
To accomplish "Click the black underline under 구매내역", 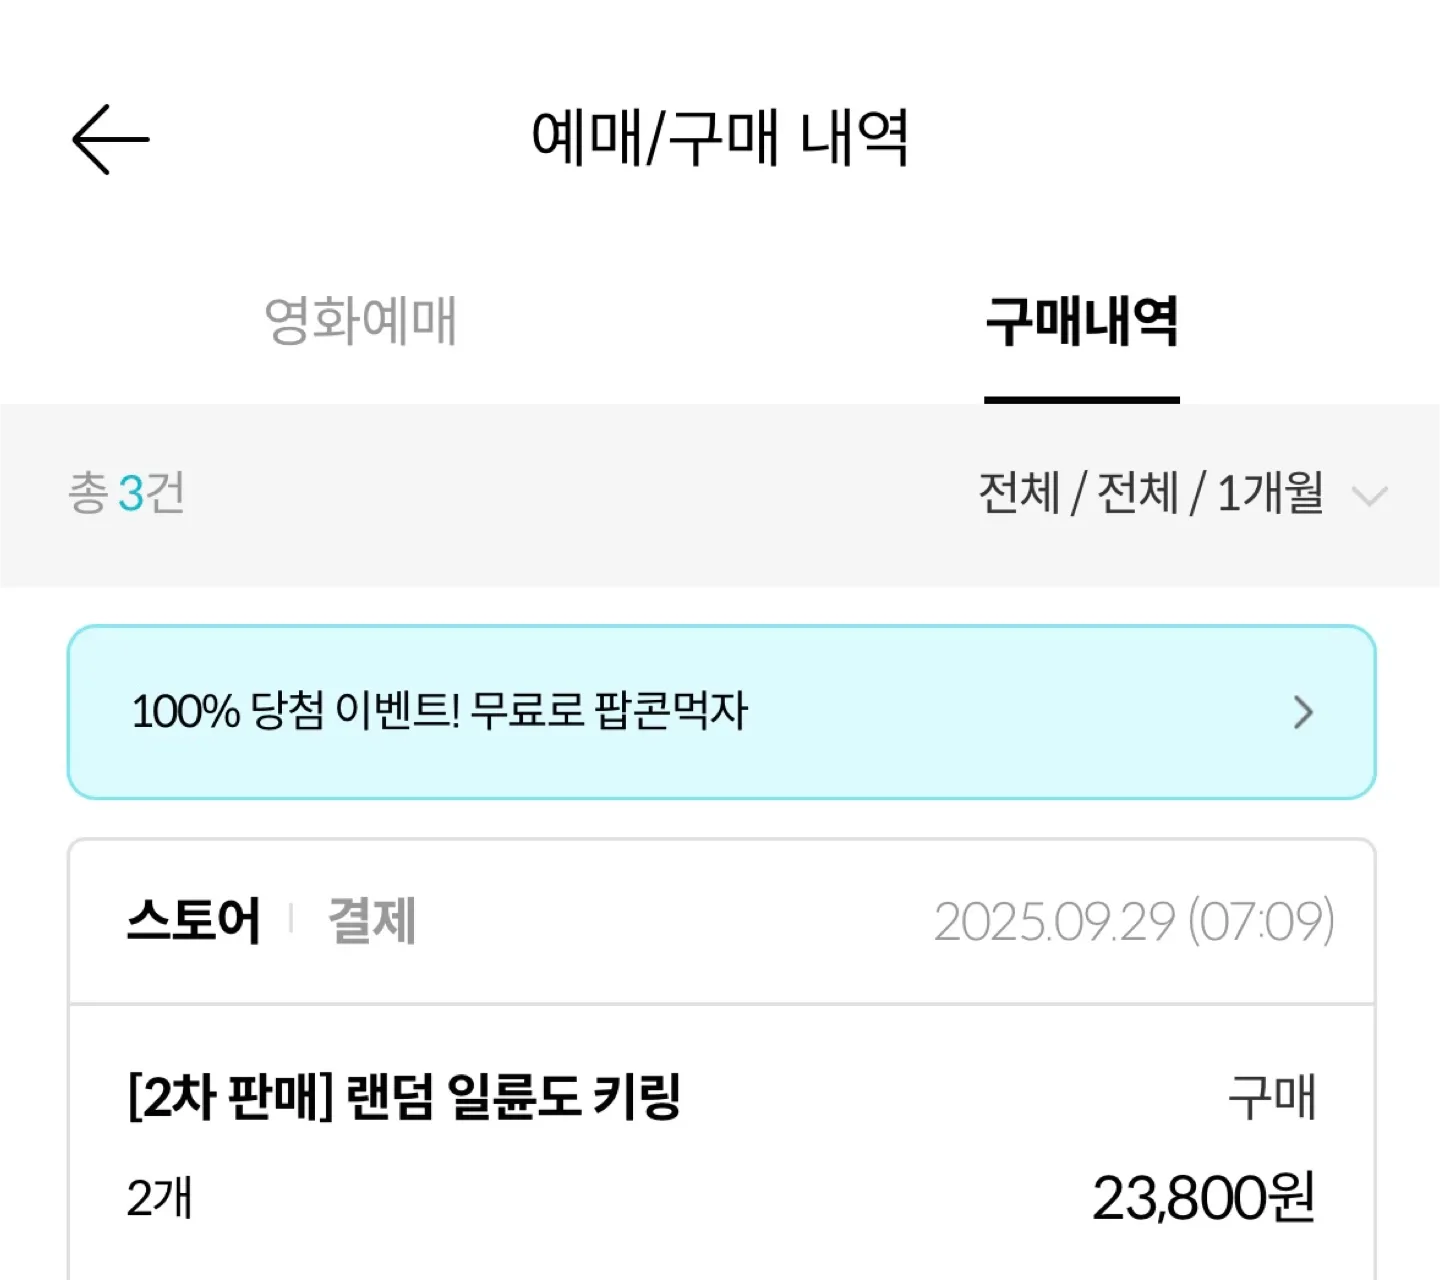I will [1081, 400].
